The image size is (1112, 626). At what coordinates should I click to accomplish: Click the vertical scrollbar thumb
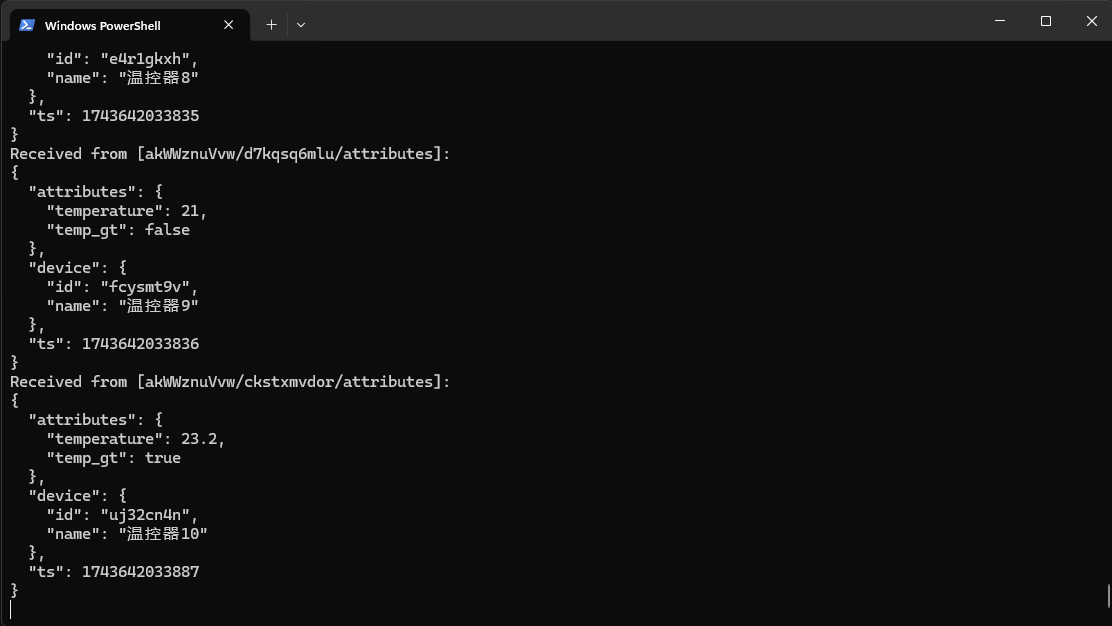(1108, 596)
